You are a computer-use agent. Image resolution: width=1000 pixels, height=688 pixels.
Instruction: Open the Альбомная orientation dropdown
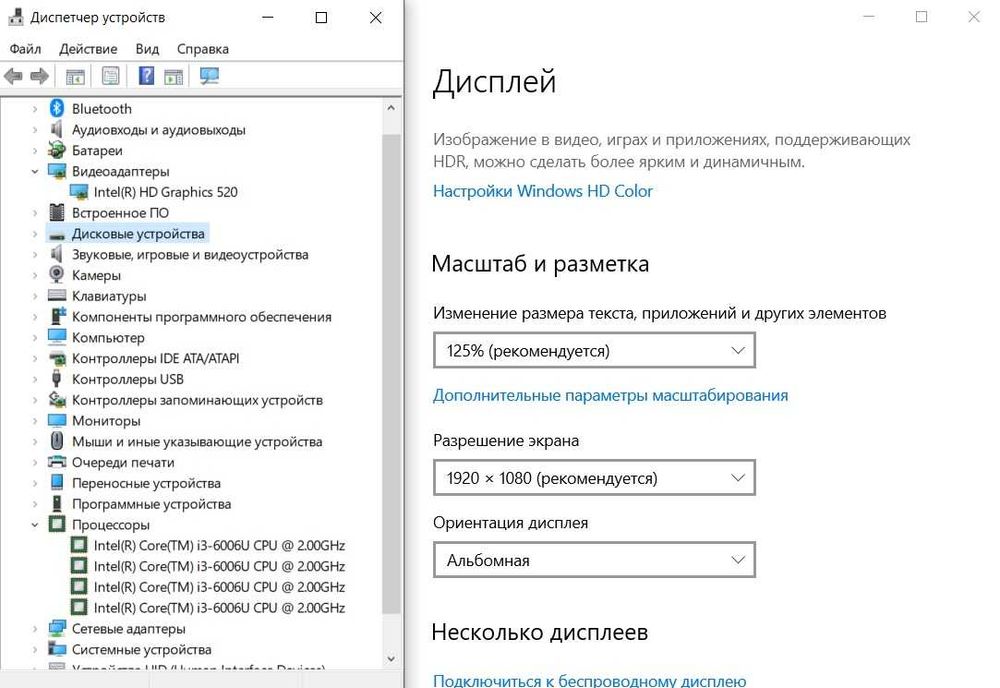pos(594,560)
